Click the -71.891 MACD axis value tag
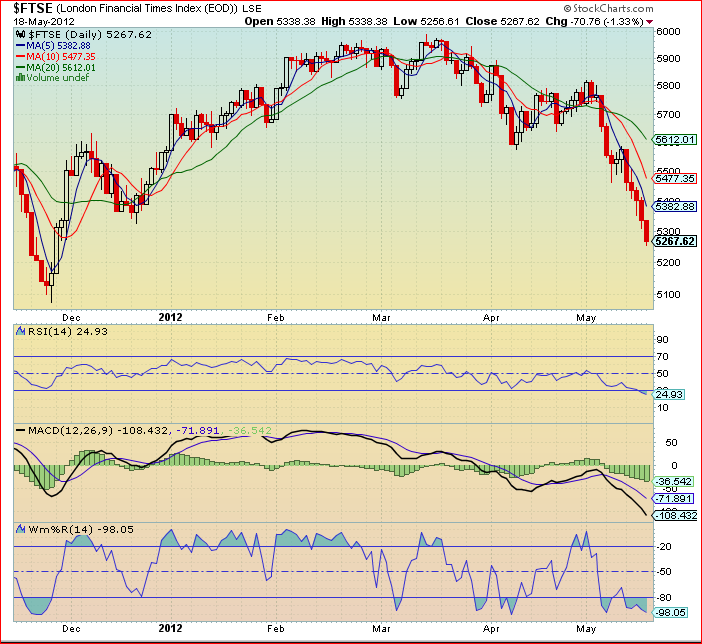Viewport: 702px width, 644px height. pos(674,498)
